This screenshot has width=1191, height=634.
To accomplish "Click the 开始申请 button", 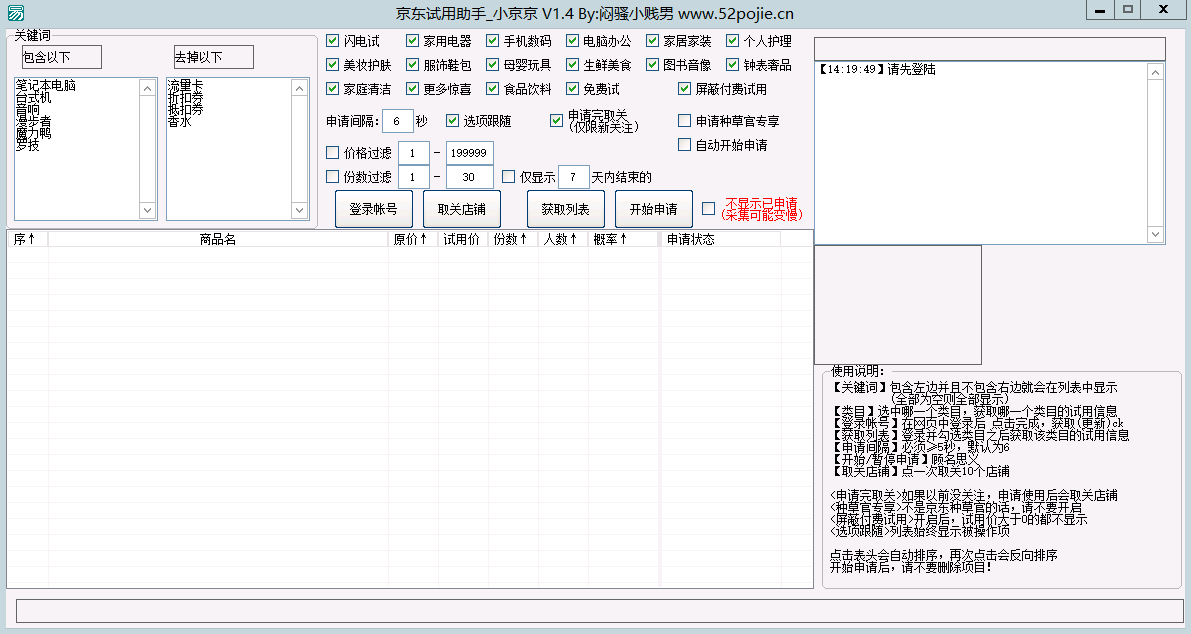I will [x=654, y=209].
